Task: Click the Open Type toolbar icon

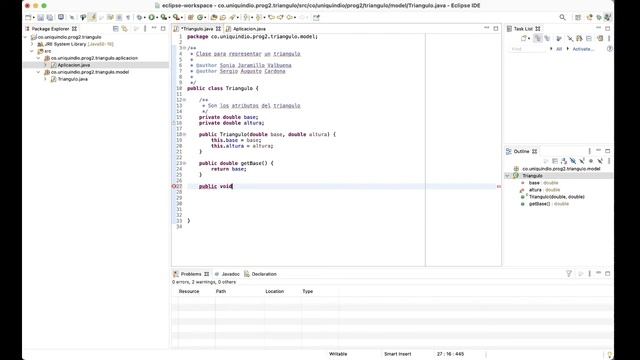Action: (x=214, y=18)
